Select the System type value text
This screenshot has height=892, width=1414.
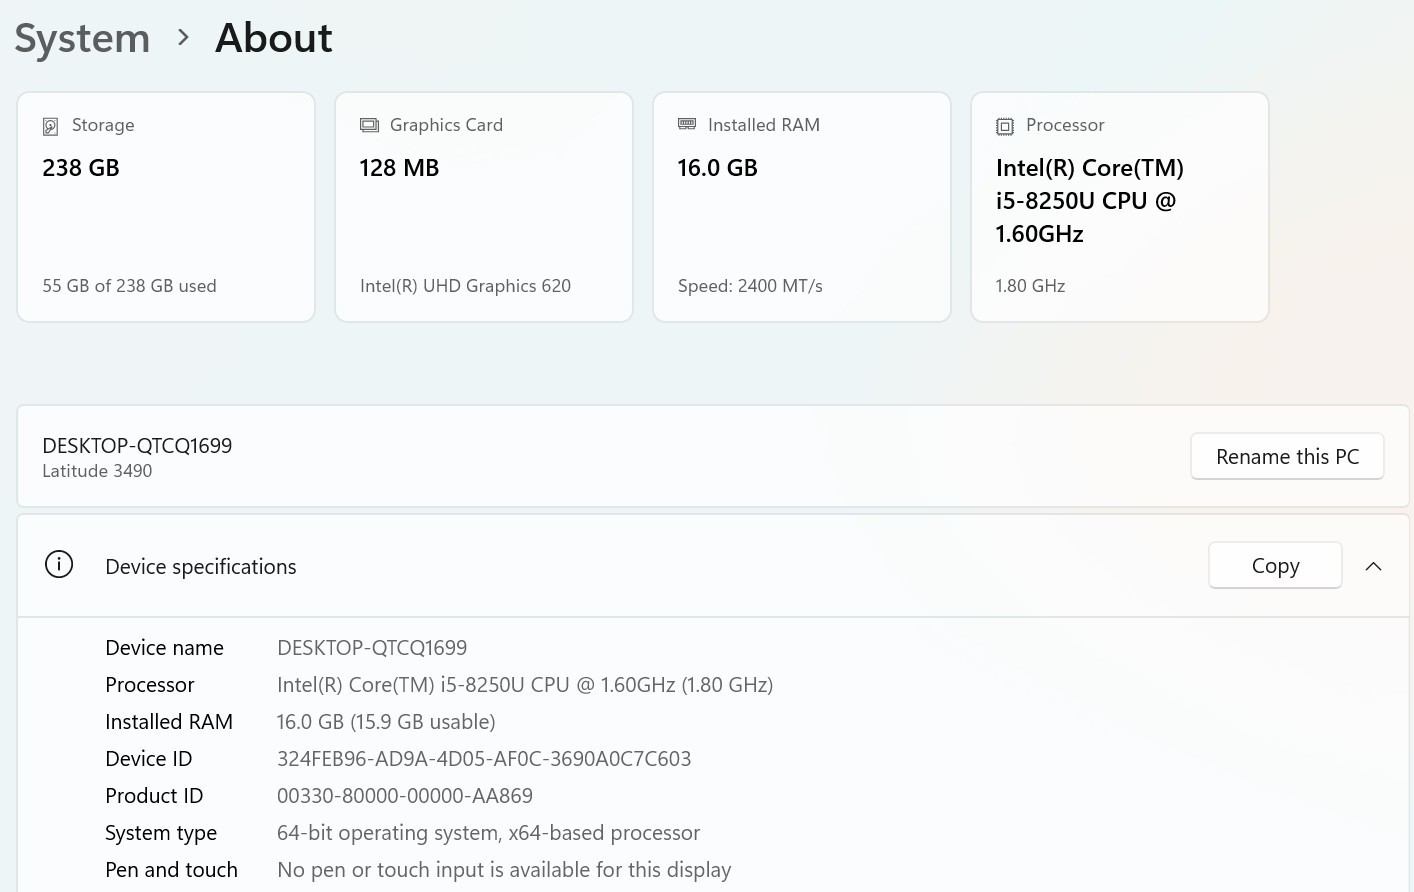[488, 833]
